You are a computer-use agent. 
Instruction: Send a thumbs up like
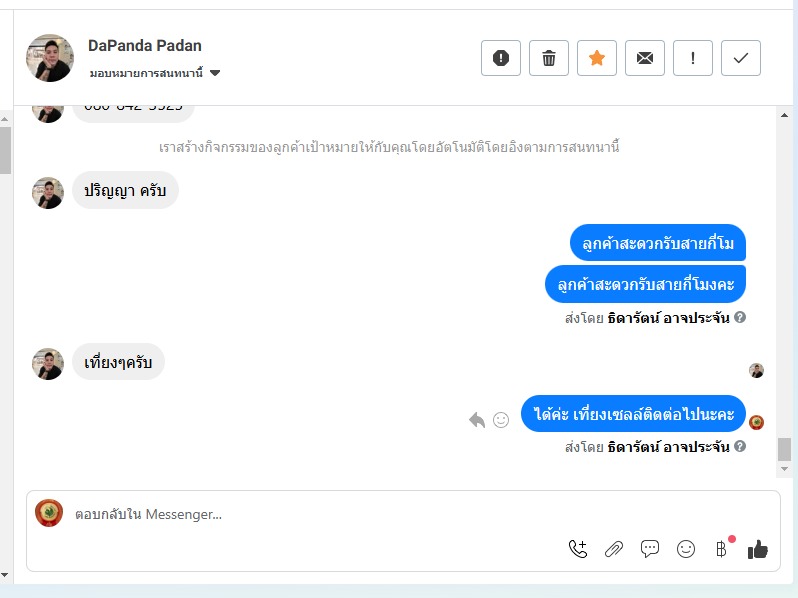(758, 549)
